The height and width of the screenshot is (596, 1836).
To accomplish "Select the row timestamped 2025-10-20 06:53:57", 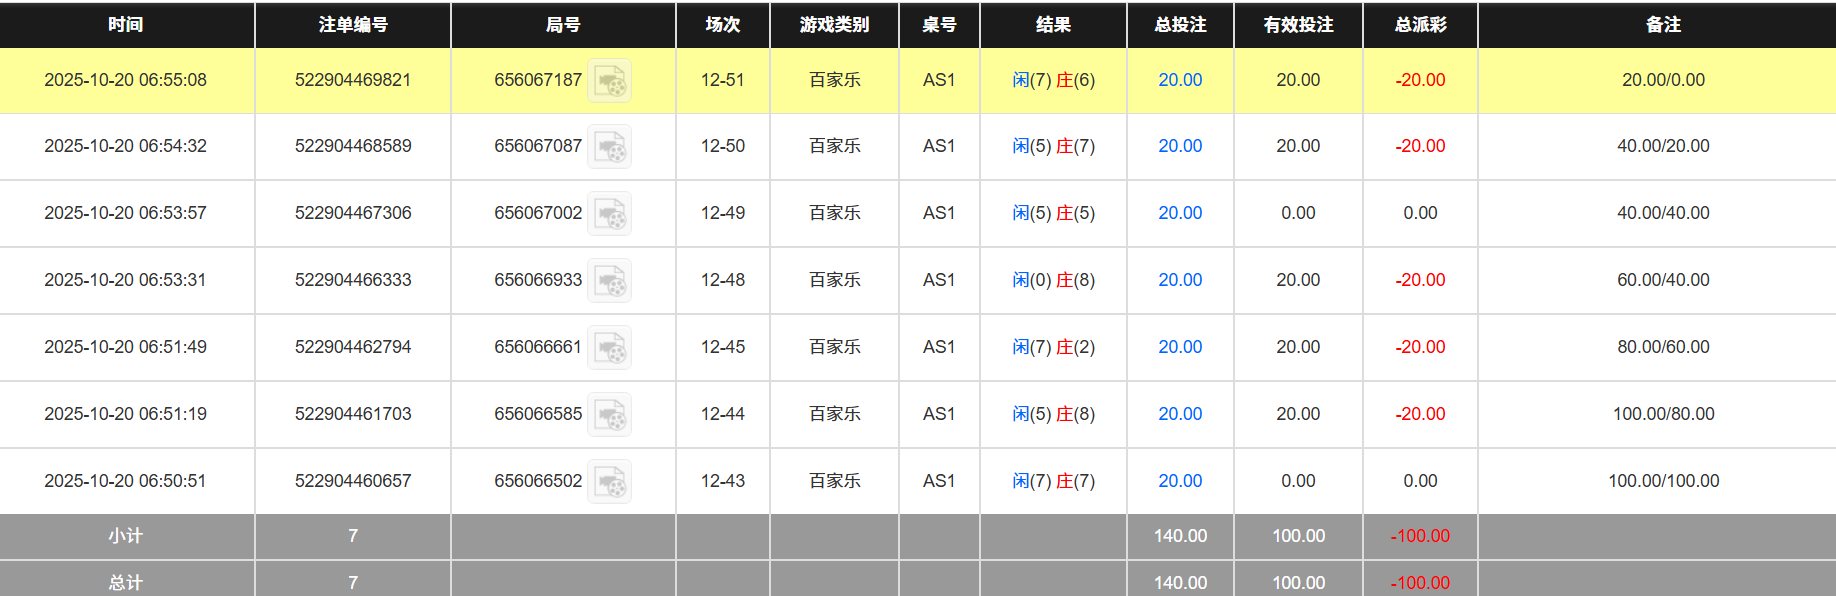I will tap(126, 214).
